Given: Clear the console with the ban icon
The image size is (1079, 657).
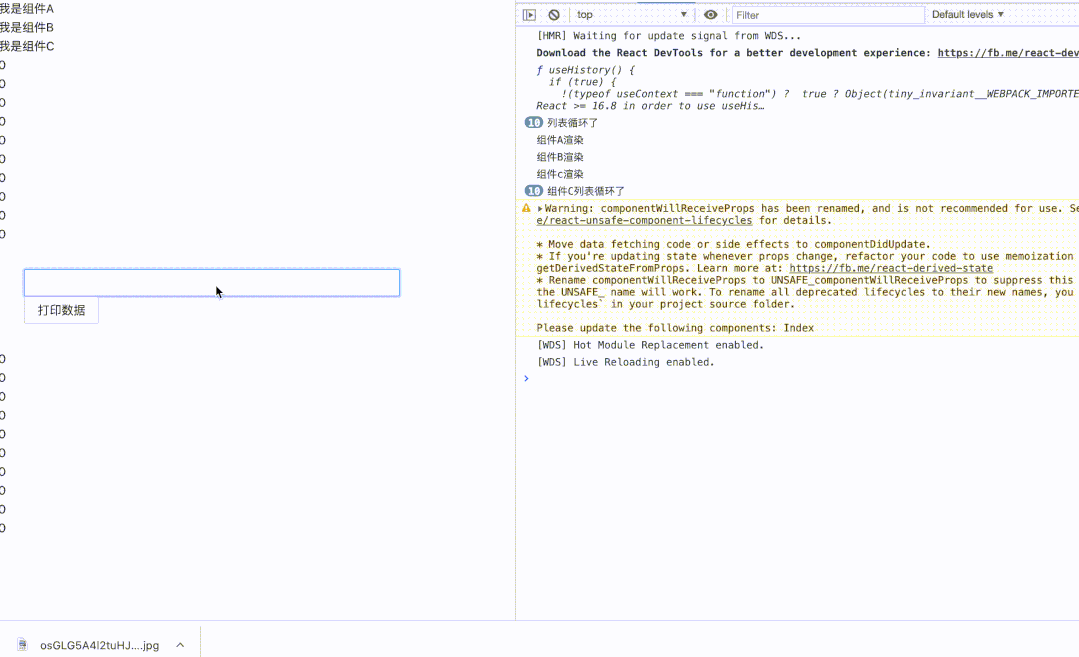Looking at the screenshot, I should click(x=554, y=14).
